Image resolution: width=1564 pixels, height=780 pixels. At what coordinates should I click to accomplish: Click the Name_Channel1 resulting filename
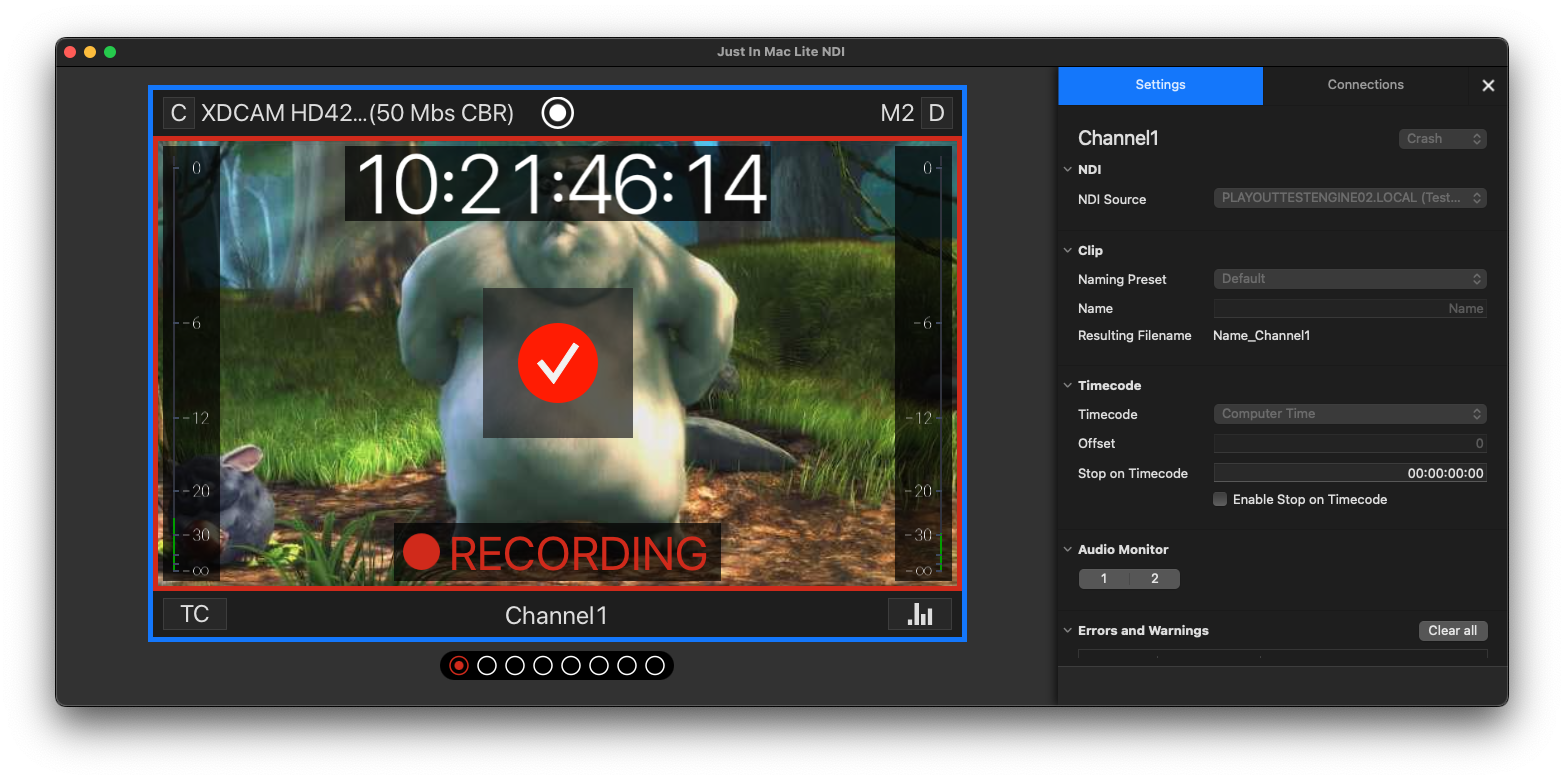point(1261,336)
